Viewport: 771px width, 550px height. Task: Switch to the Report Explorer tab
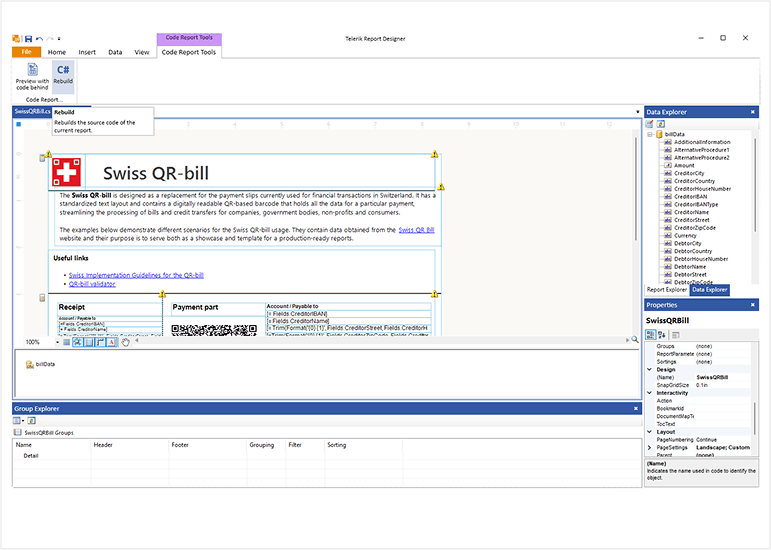(x=666, y=290)
